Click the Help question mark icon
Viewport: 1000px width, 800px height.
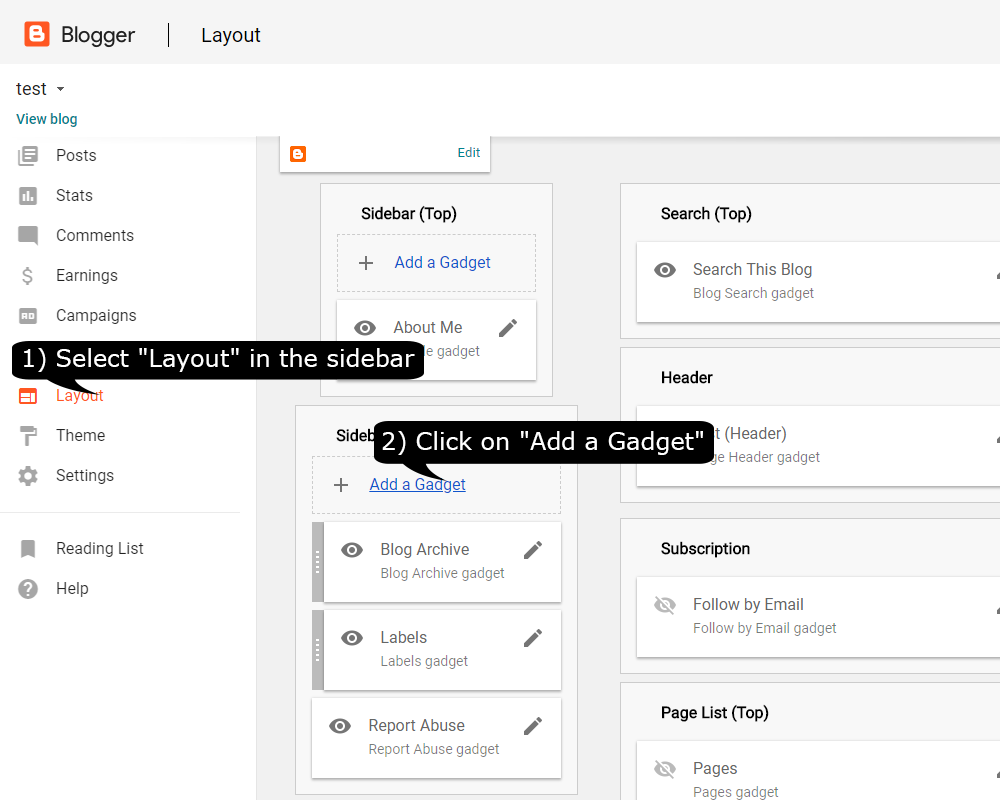click(28, 589)
